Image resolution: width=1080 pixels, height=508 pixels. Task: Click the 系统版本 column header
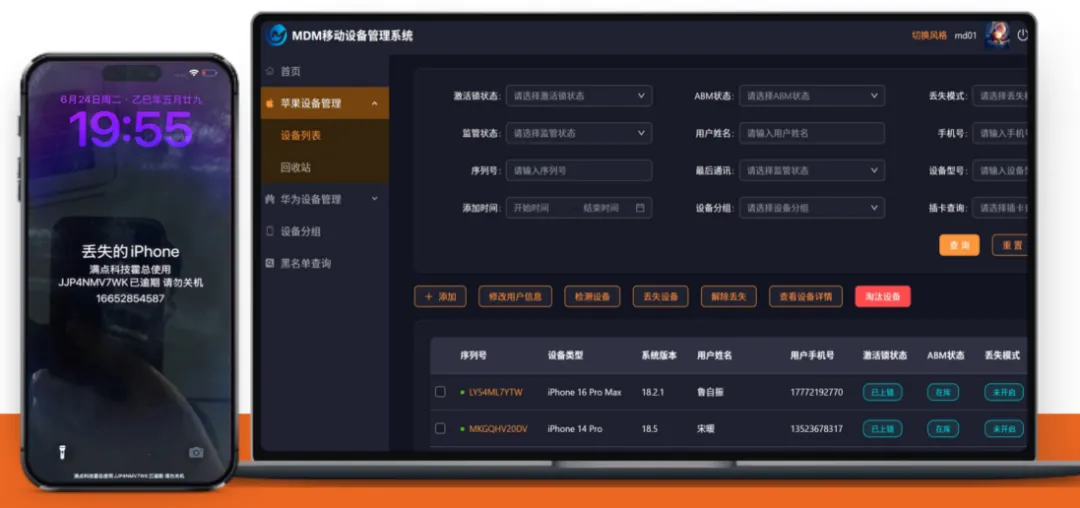pos(659,356)
